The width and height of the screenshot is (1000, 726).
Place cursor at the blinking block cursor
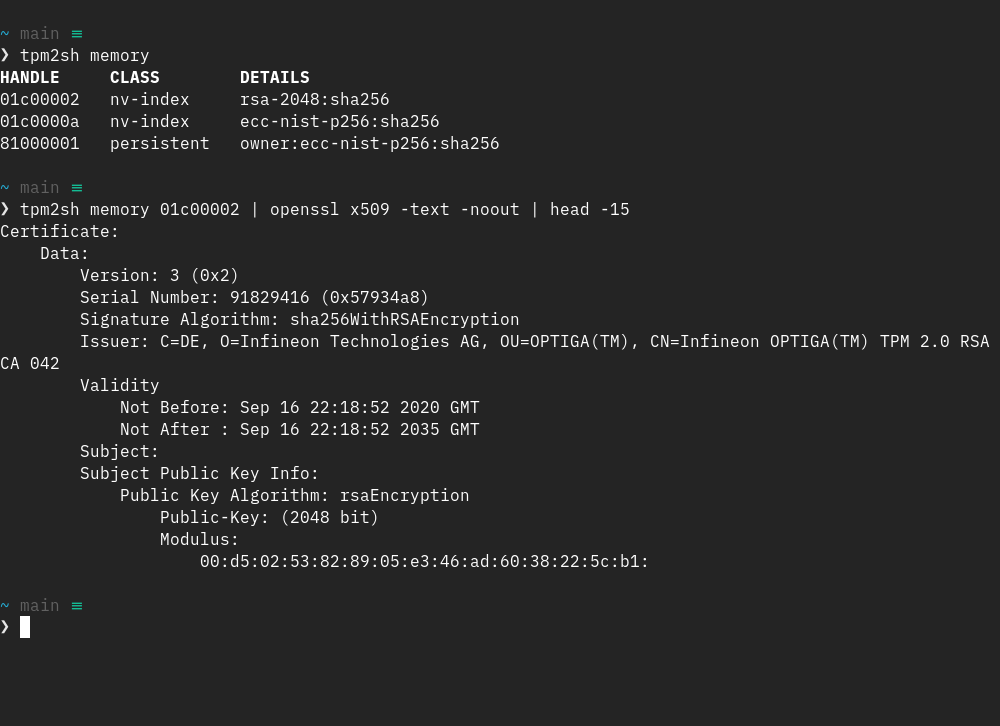[x=25, y=627]
